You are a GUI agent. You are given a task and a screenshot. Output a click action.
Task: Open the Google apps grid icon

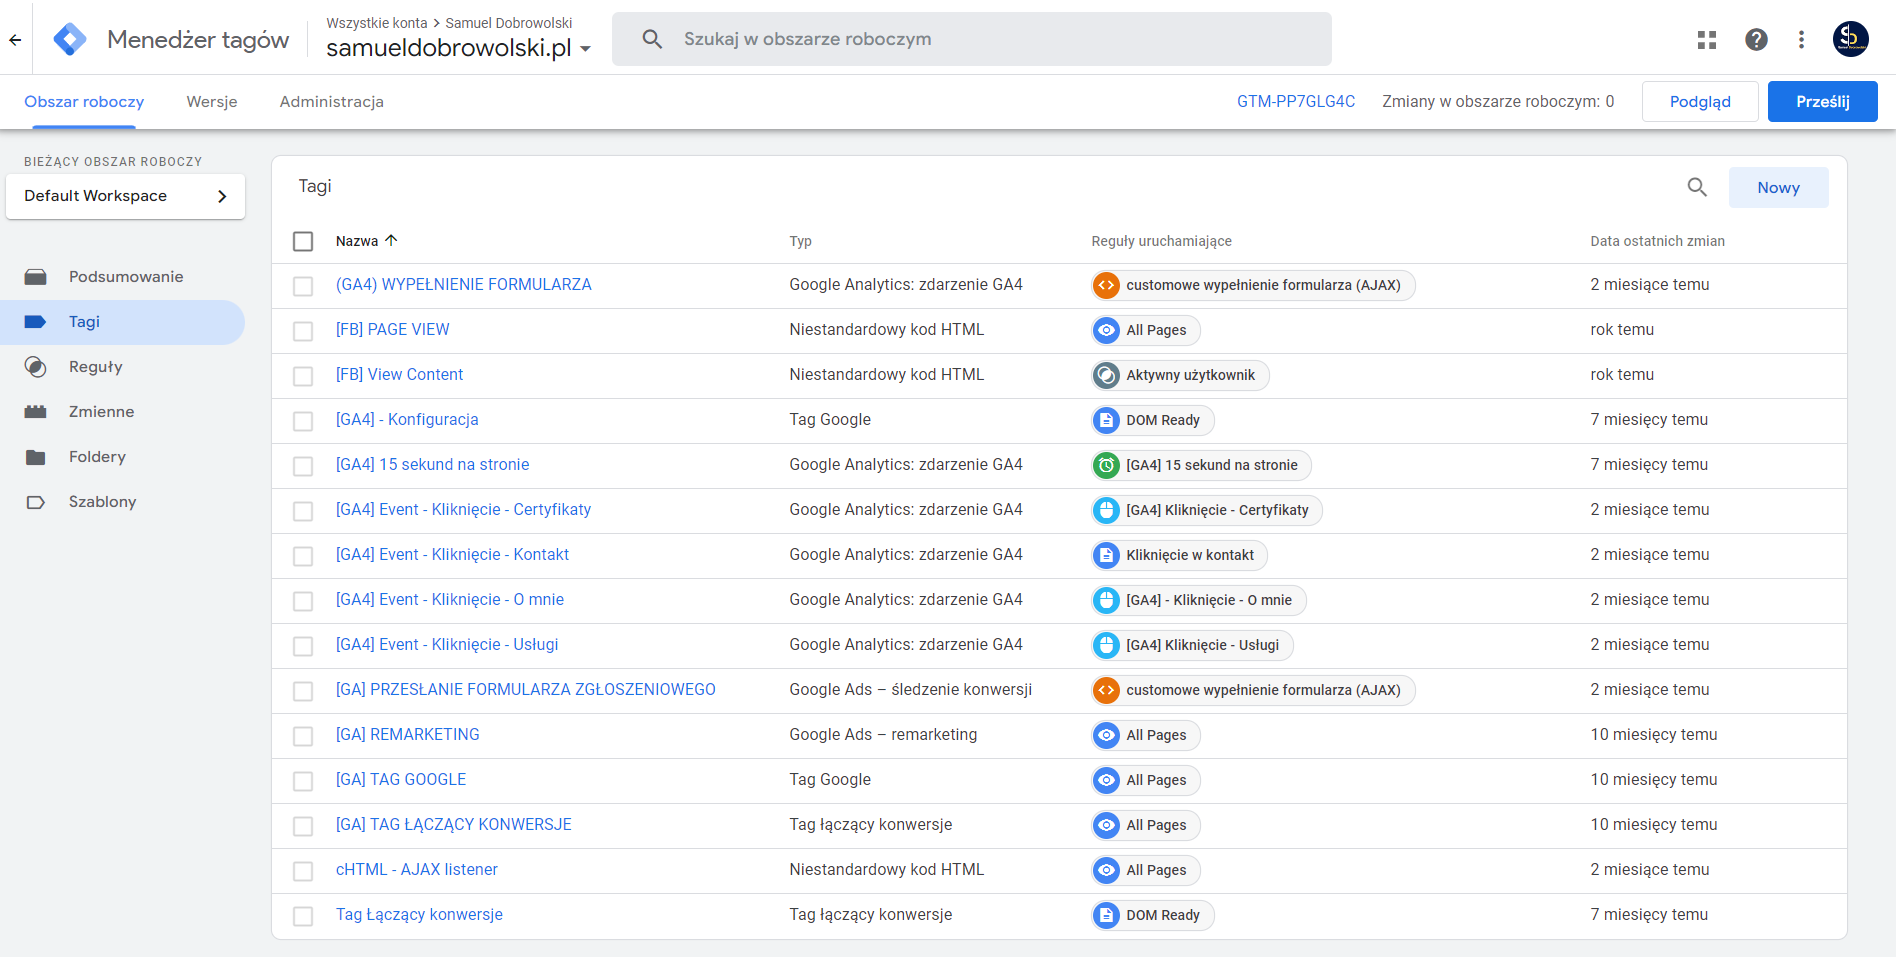(x=1707, y=39)
